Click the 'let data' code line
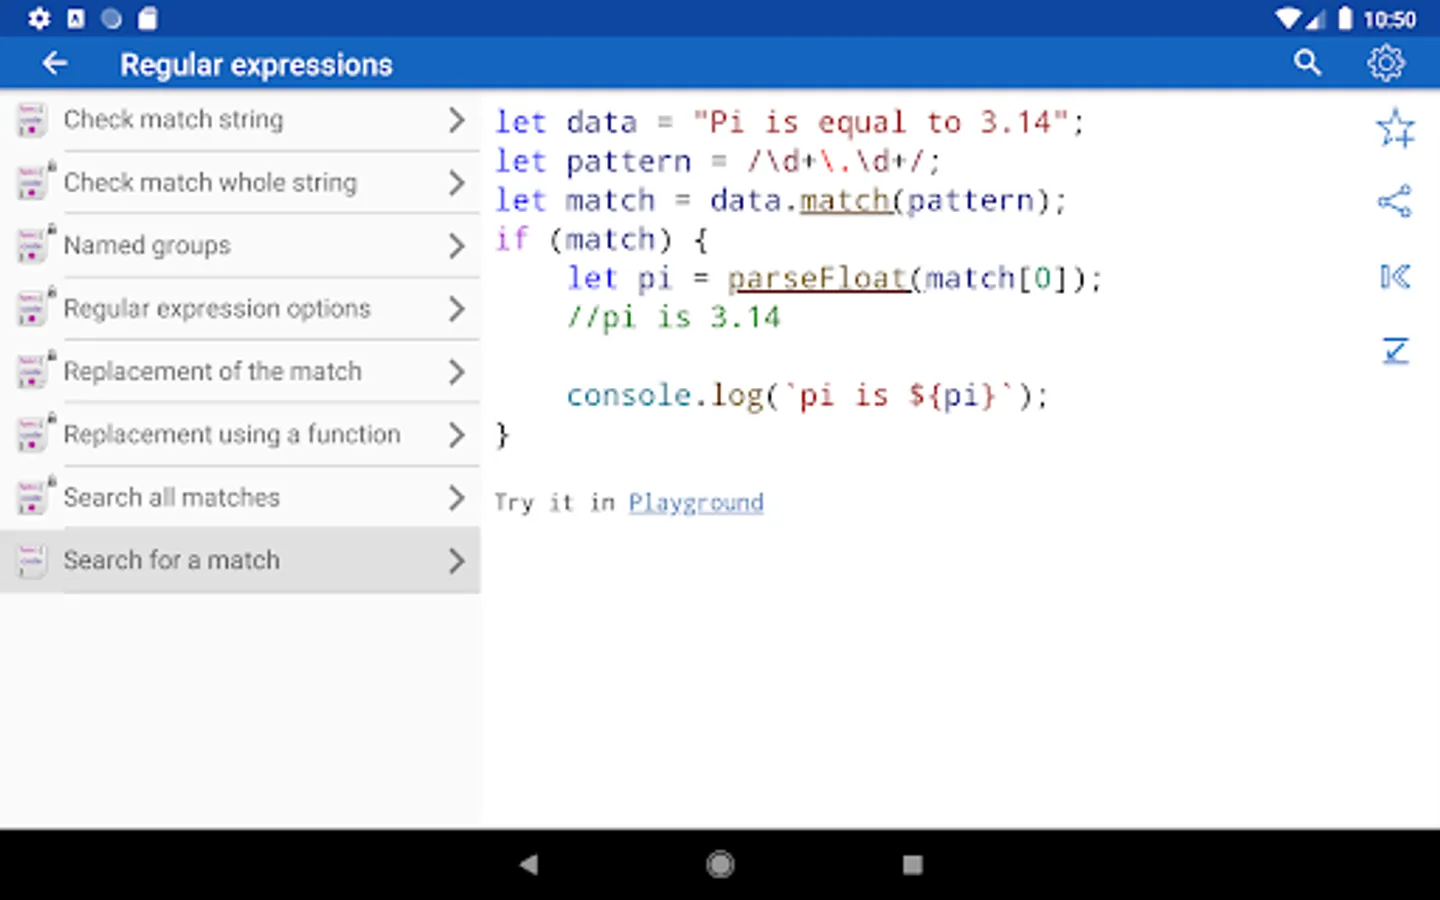The image size is (1440, 900). [x=790, y=122]
